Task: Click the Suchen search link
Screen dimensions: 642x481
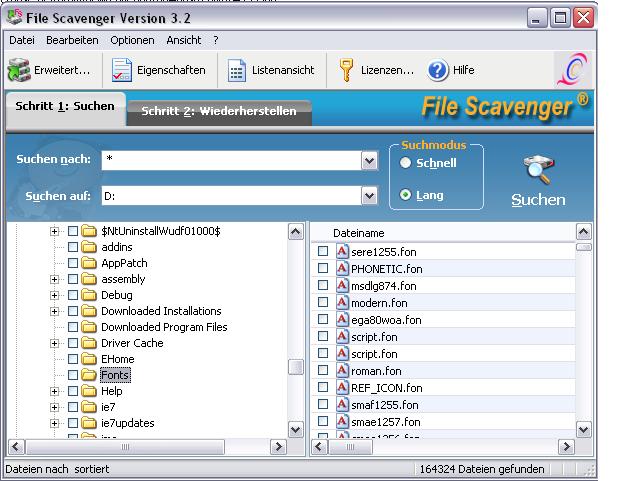Action: click(538, 200)
